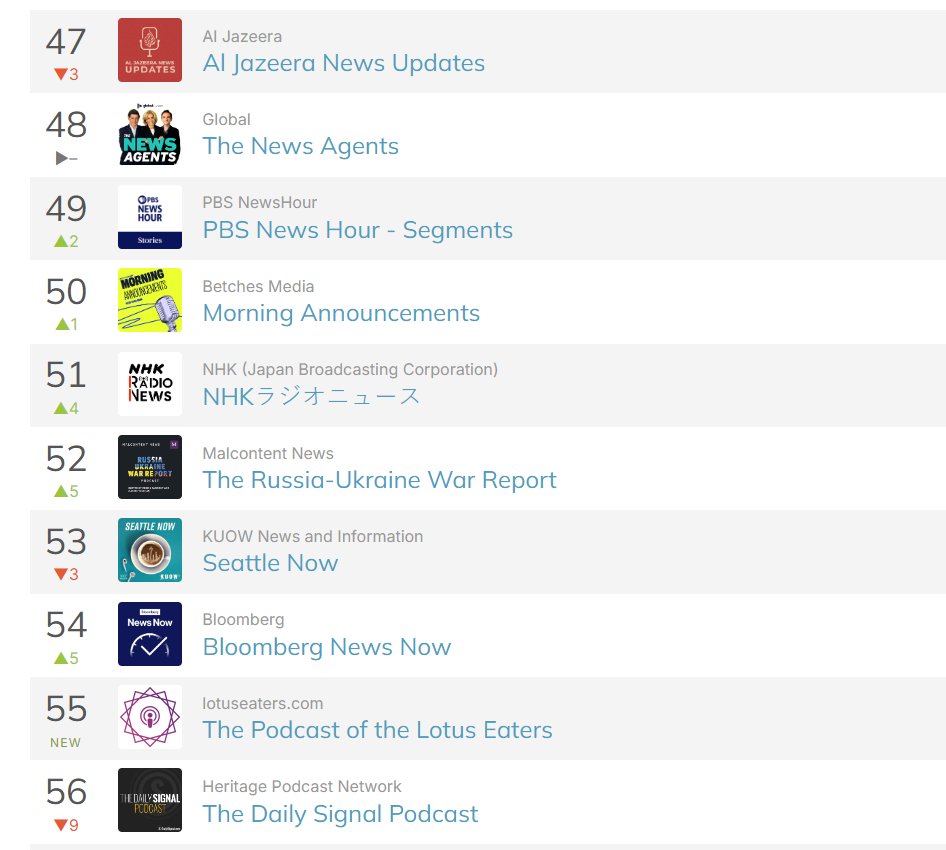
Task: Click the rank number 53
Action: 66,542
